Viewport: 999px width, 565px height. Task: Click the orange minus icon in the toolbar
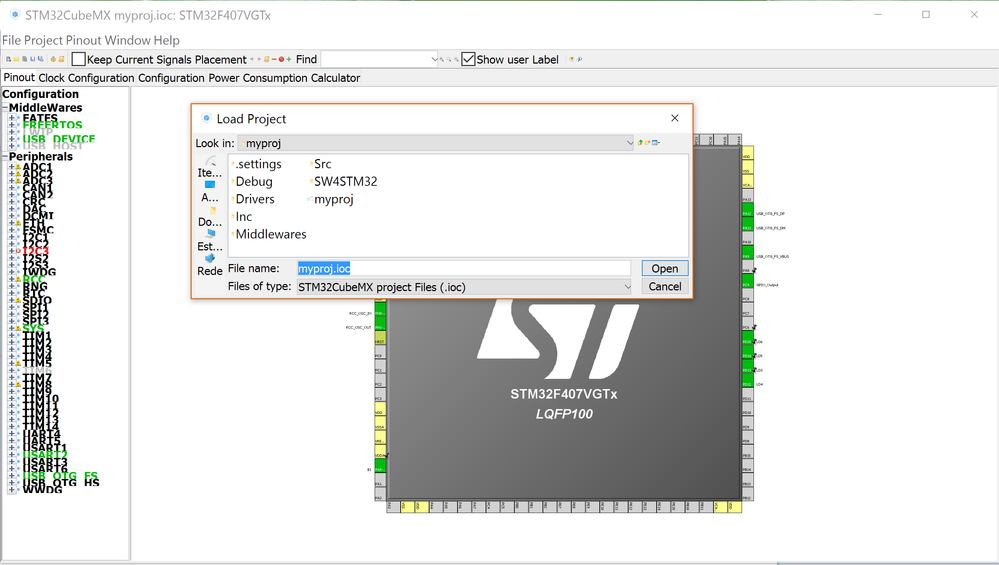(274, 59)
